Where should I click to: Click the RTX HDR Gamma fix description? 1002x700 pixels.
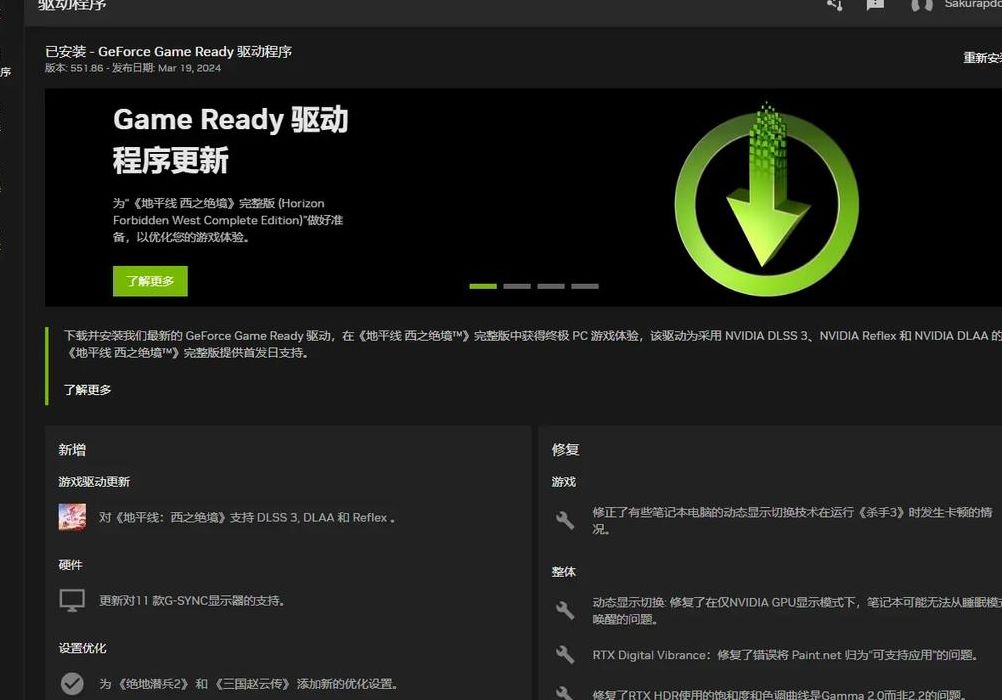pos(779,694)
